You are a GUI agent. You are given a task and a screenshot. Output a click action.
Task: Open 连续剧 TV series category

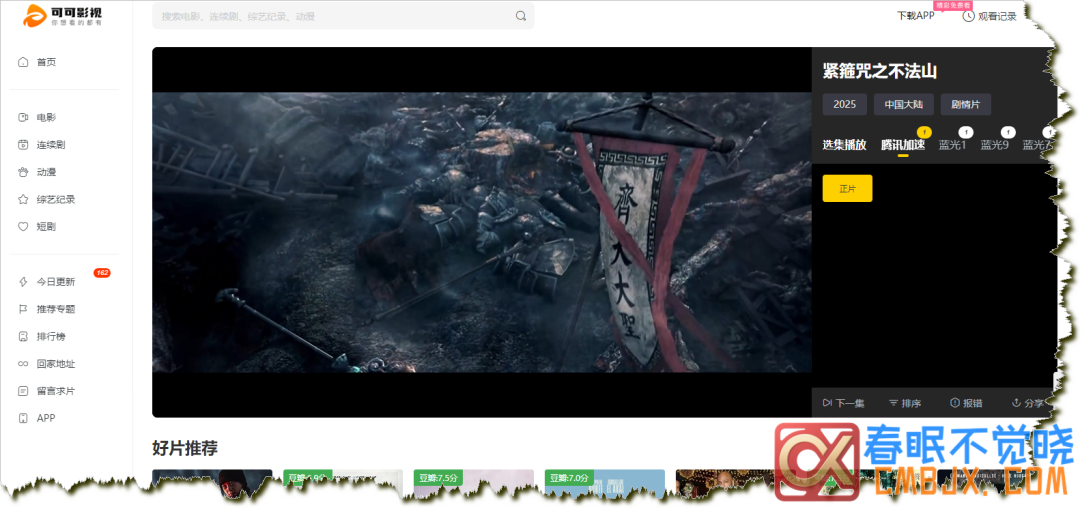click(x=51, y=145)
